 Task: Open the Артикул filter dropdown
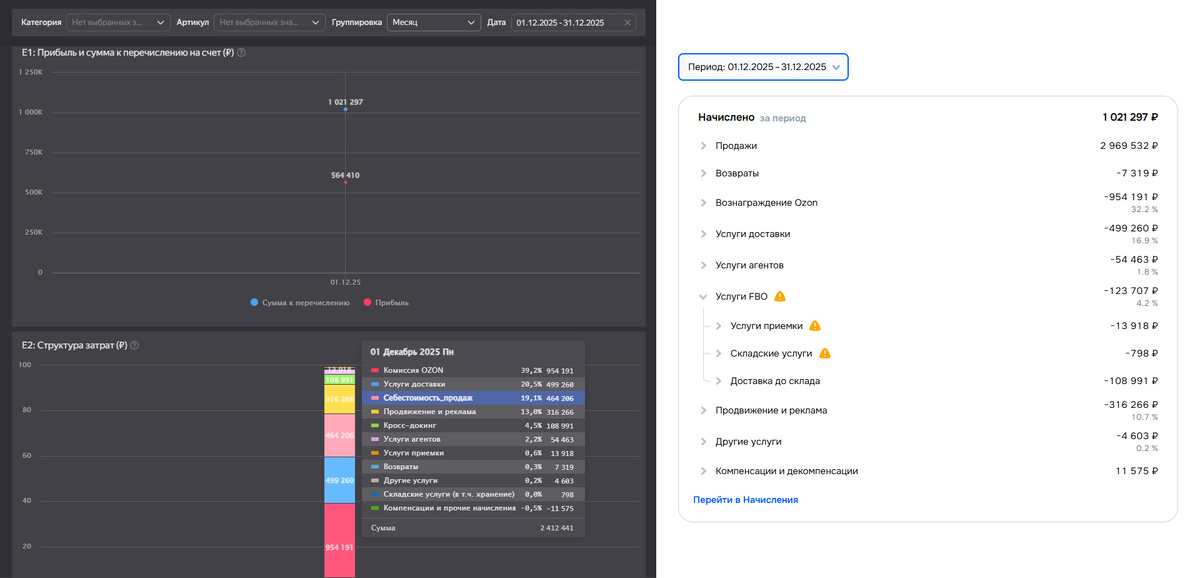coord(269,22)
